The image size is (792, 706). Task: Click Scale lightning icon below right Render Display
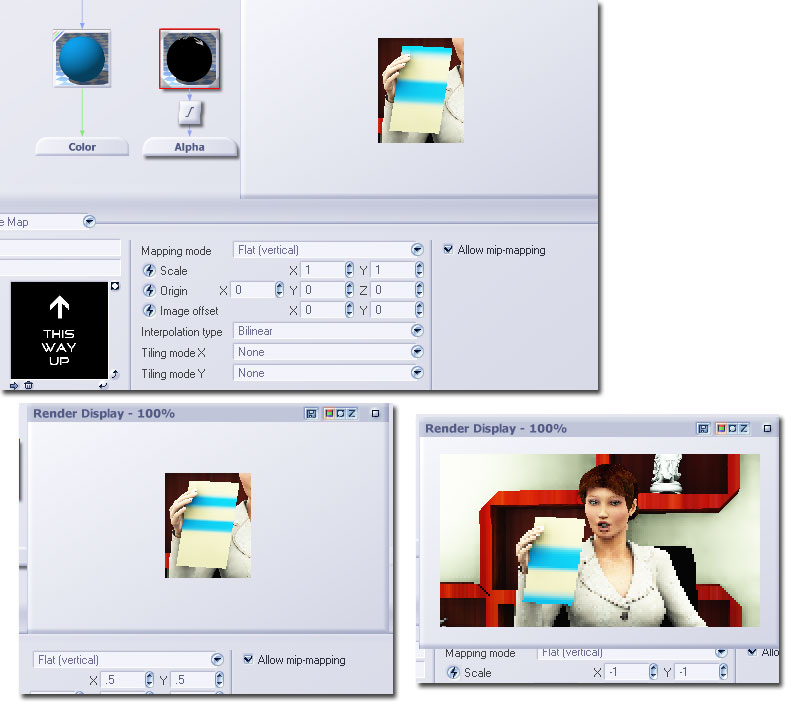(x=453, y=673)
